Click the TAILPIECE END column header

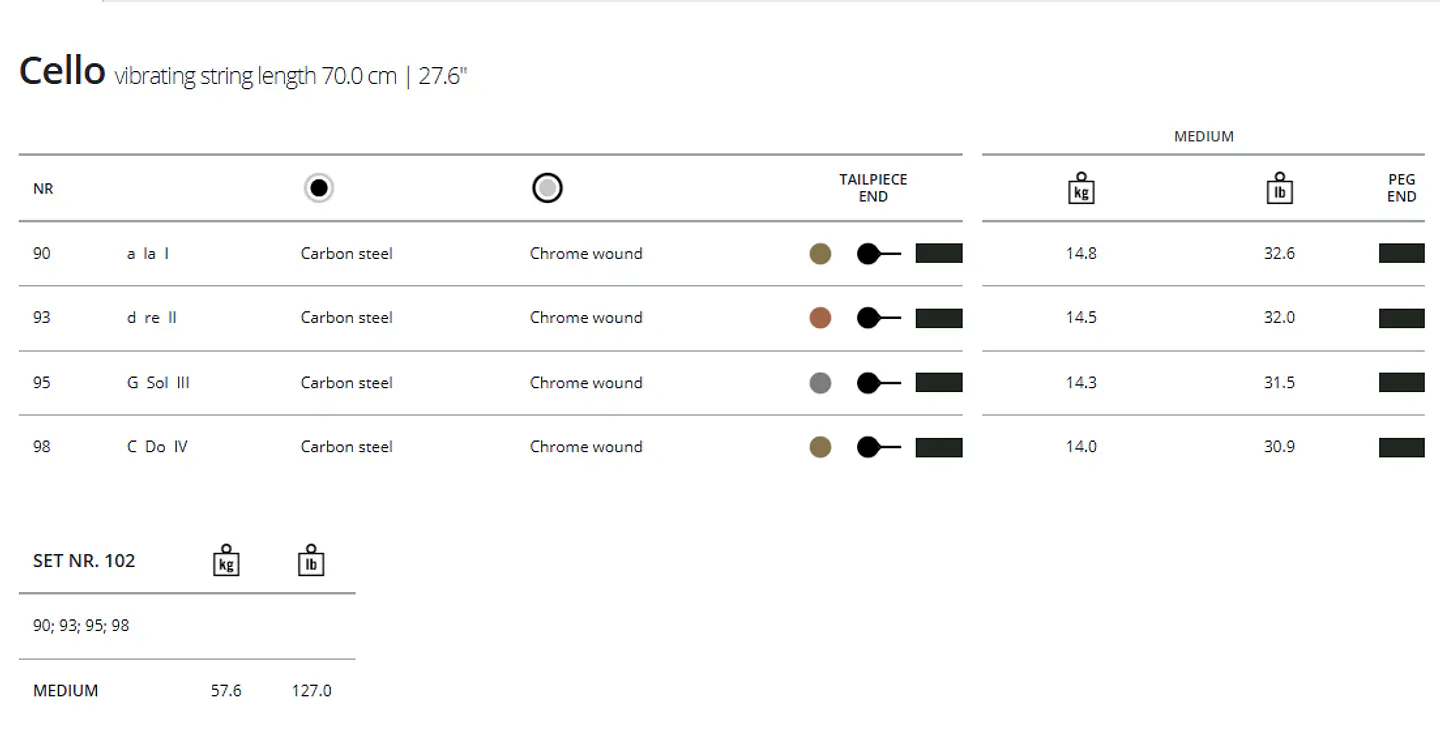click(873, 188)
